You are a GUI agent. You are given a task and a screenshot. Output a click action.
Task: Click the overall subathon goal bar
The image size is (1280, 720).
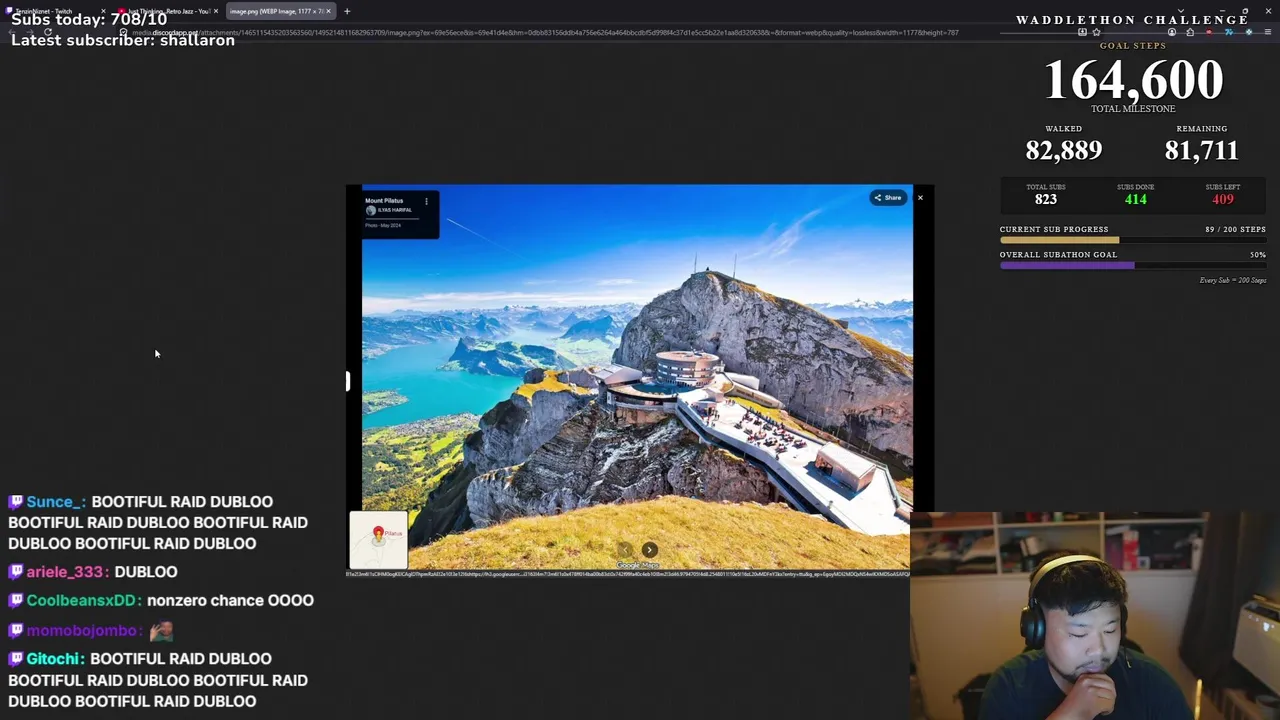click(1132, 265)
